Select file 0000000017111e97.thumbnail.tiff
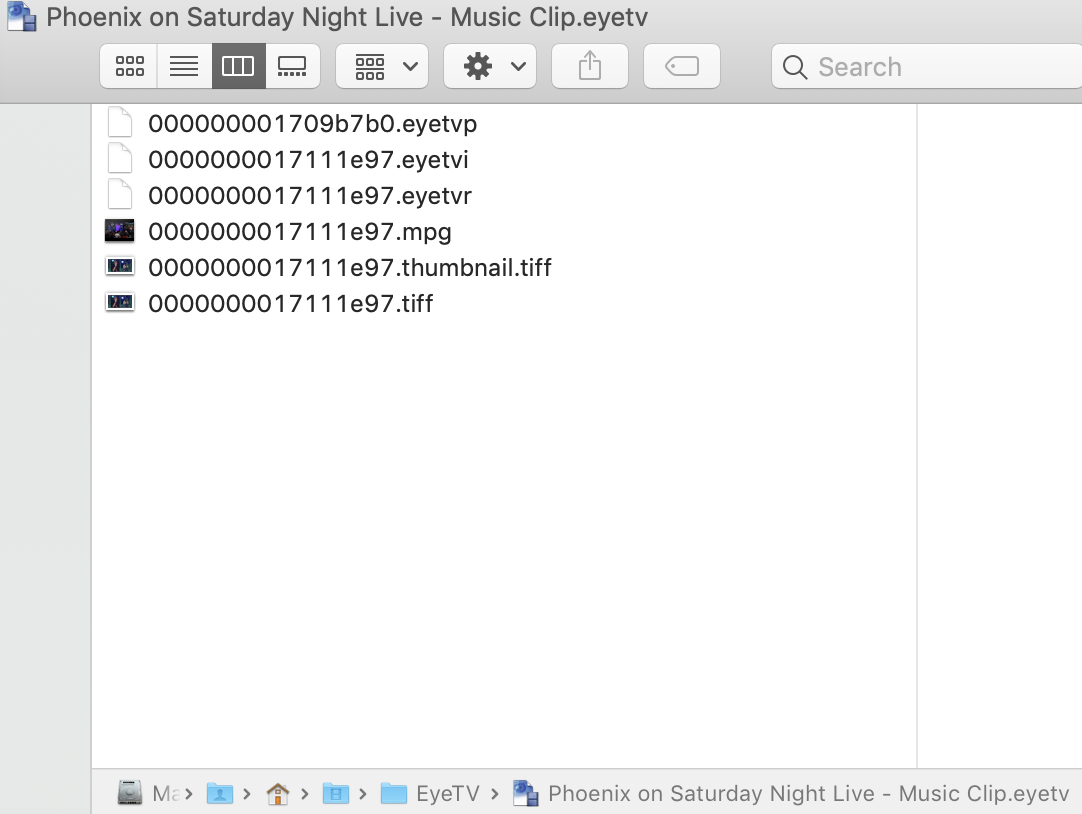The height and width of the screenshot is (814, 1082). (x=350, y=268)
